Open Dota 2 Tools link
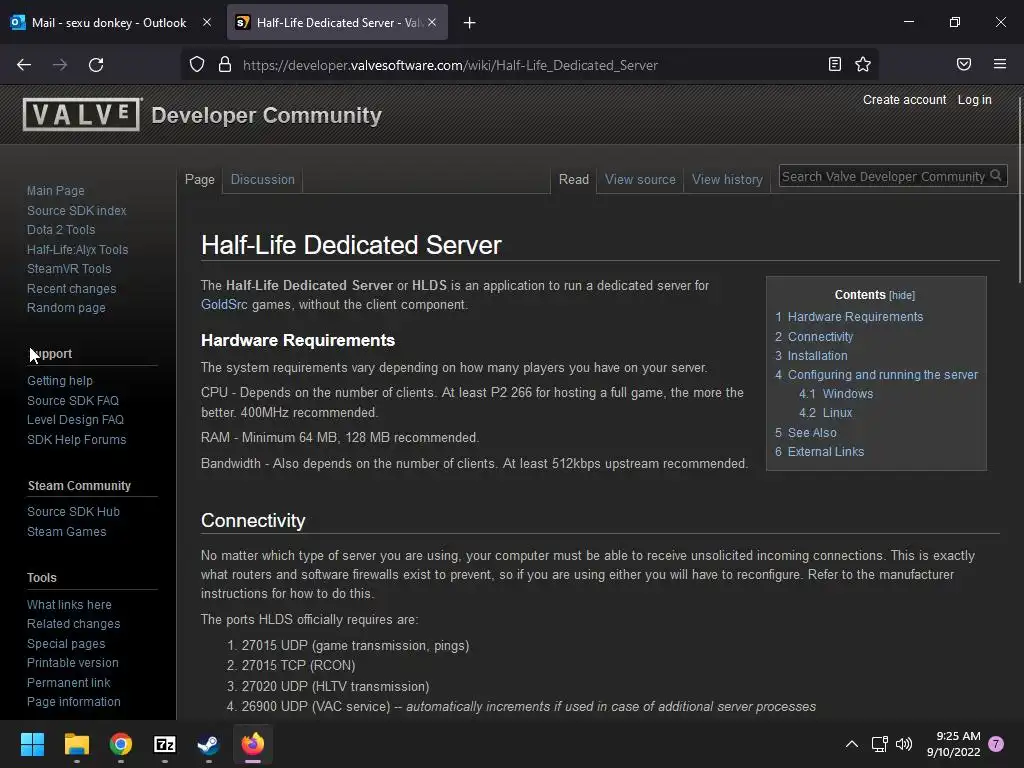 pyautogui.click(x=61, y=229)
